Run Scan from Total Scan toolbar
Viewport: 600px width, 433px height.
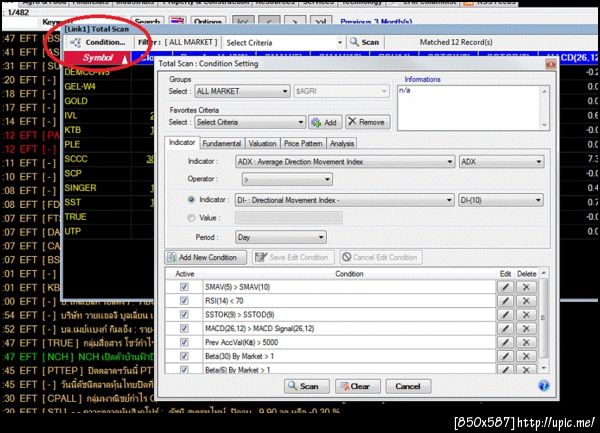(365, 42)
